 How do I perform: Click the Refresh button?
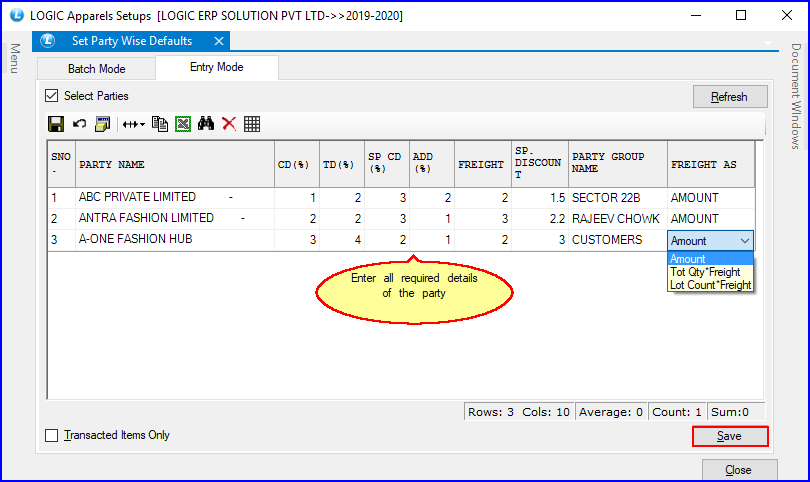click(730, 97)
